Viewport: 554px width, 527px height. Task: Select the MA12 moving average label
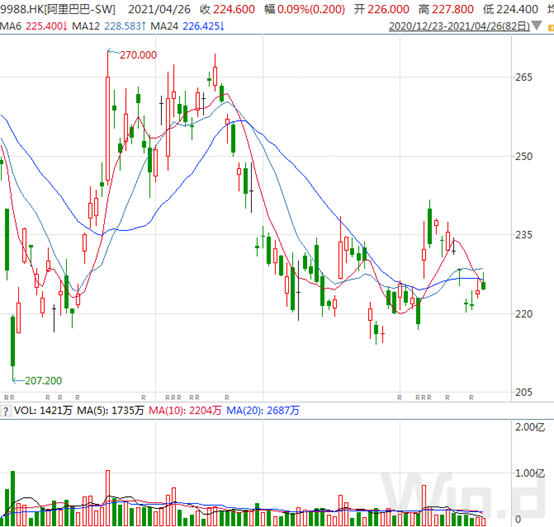108,26
